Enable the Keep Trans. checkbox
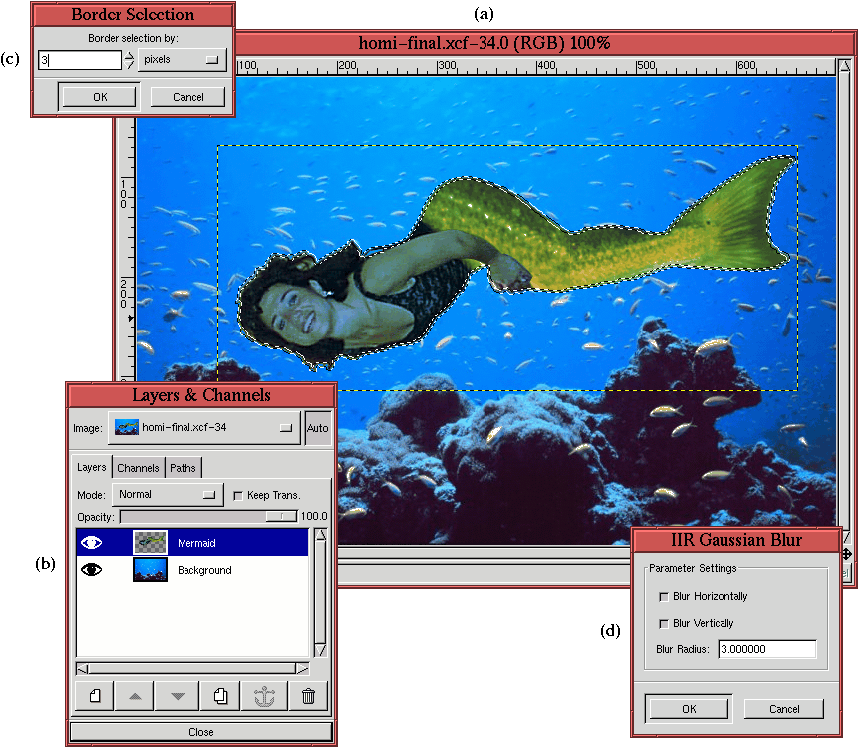The width and height of the screenshot is (859, 748). (x=237, y=495)
